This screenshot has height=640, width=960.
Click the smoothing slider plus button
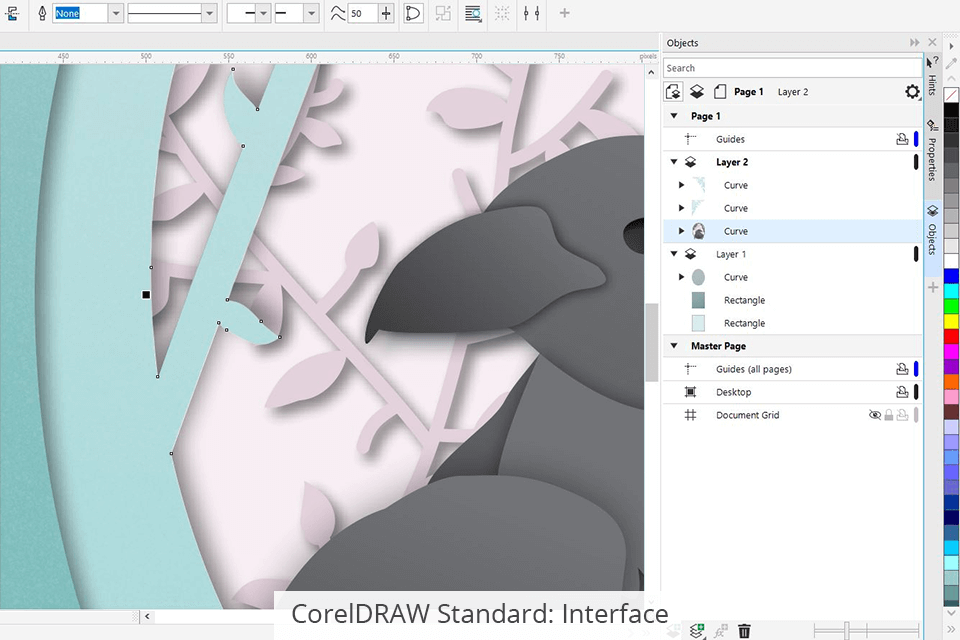(x=386, y=13)
